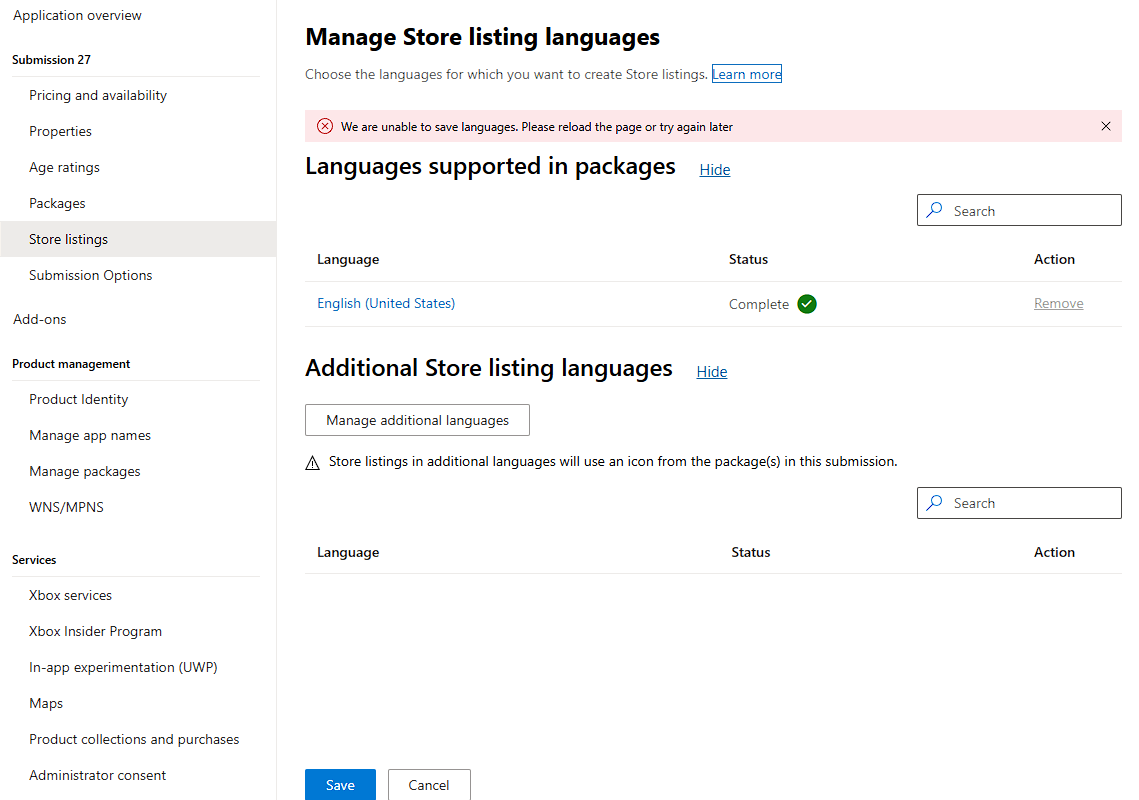The height and width of the screenshot is (800, 1139).
Task: Click Manage additional languages button
Action: (417, 420)
